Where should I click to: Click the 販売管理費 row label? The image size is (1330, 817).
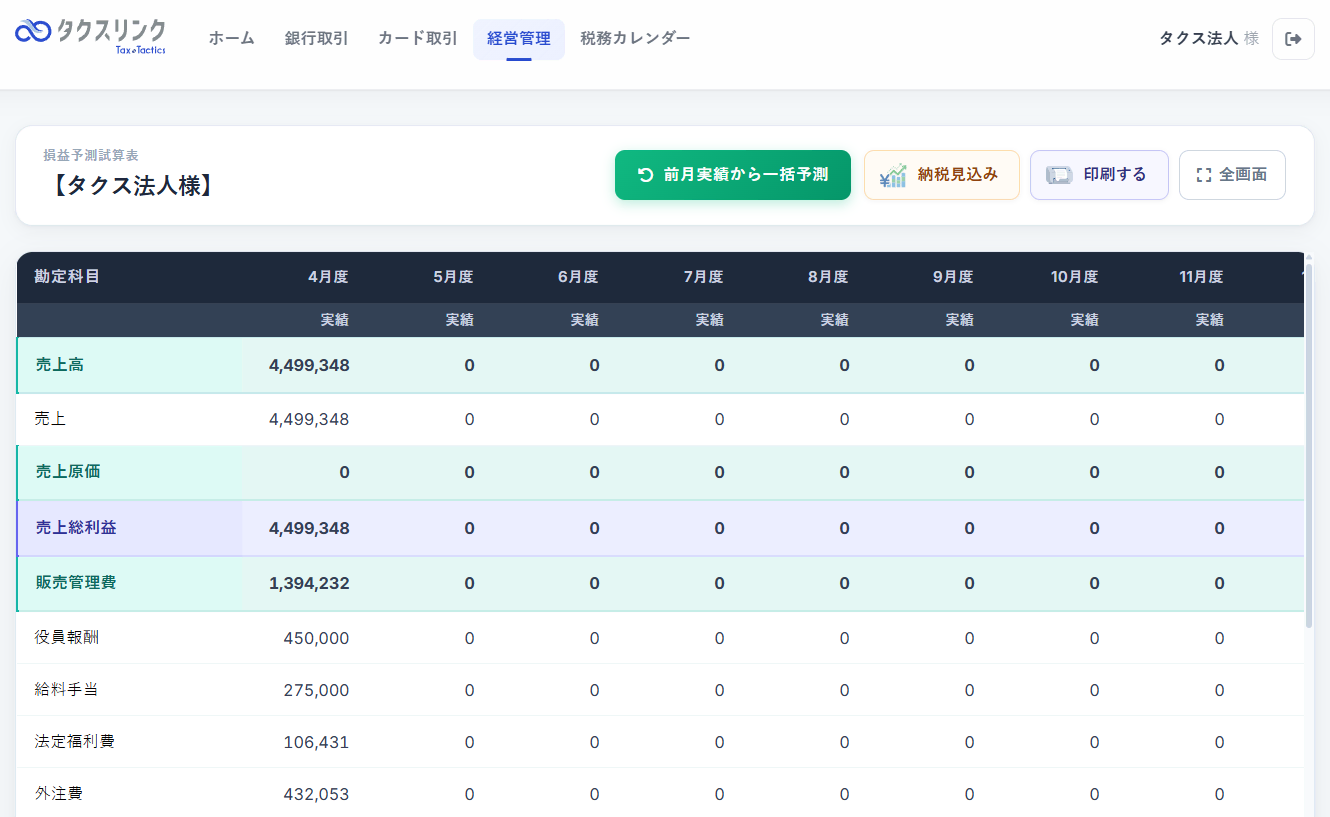pyautogui.click(x=76, y=583)
